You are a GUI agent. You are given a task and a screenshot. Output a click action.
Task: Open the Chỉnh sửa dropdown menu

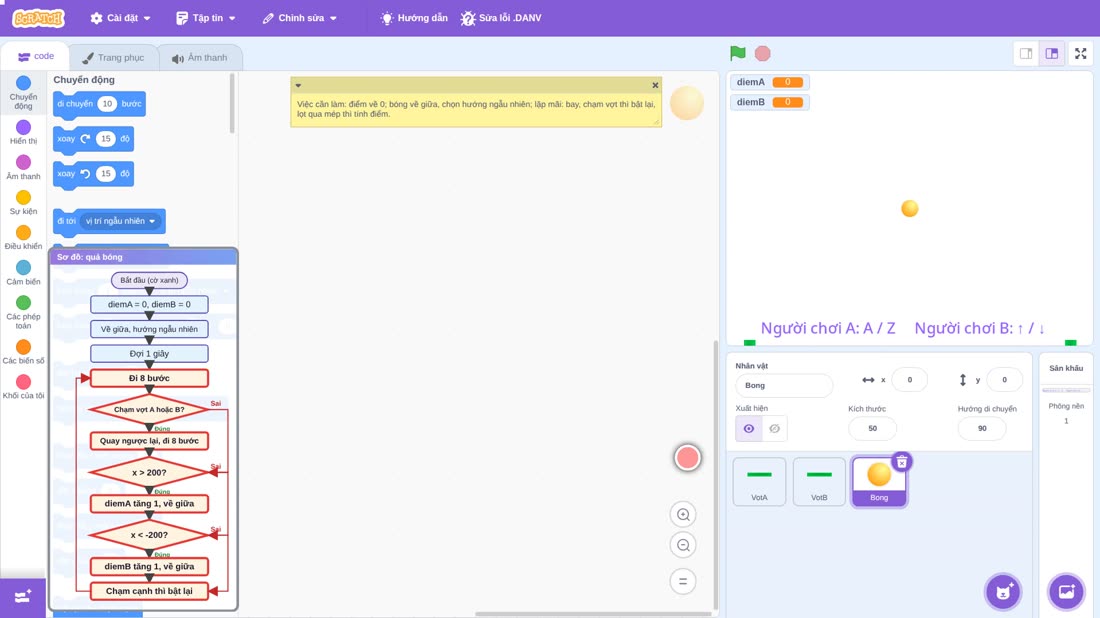pyautogui.click(x=300, y=18)
